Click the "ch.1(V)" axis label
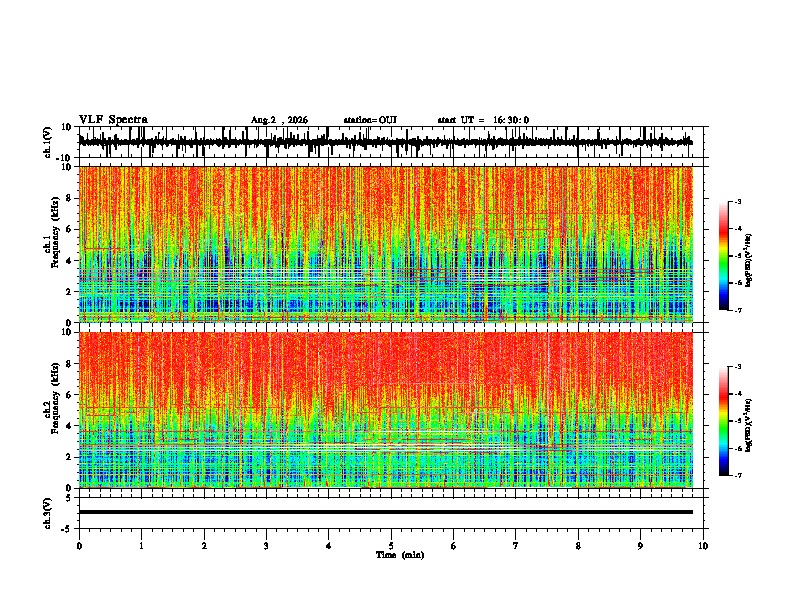This screenshot has width=792, height=612. [x=48, y=142]
